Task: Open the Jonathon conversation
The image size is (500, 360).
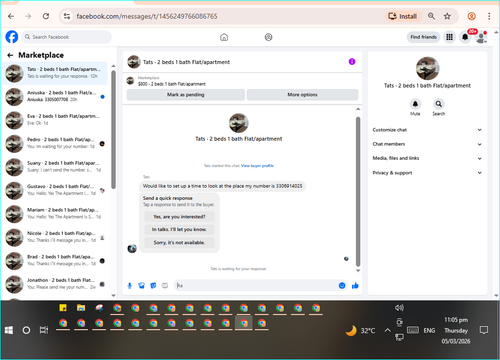Action: click(55, 284)
